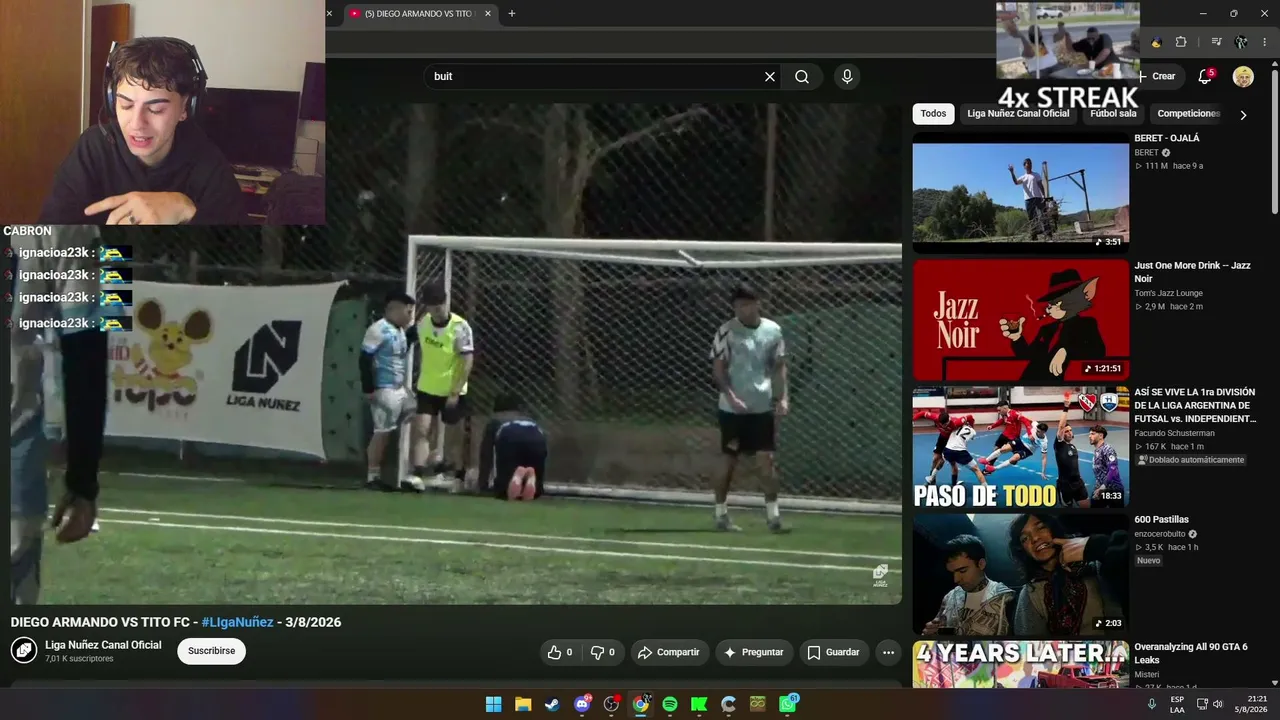1280x720 pixels.
Task: Clear the YouTube search box text
Action: point(770,77)
